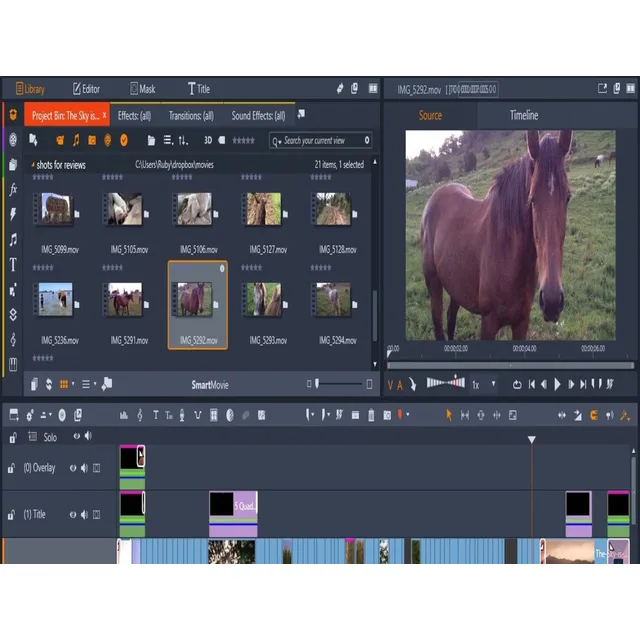Step back one frame in the player

[x=544, y=384]
